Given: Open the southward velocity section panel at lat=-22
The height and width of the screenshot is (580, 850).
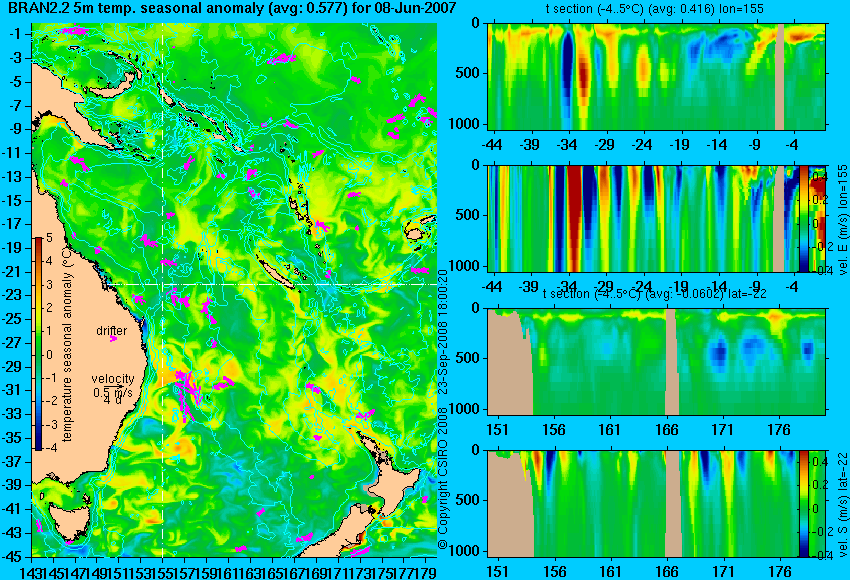Looking at the screenshot, I should [643, 504].
